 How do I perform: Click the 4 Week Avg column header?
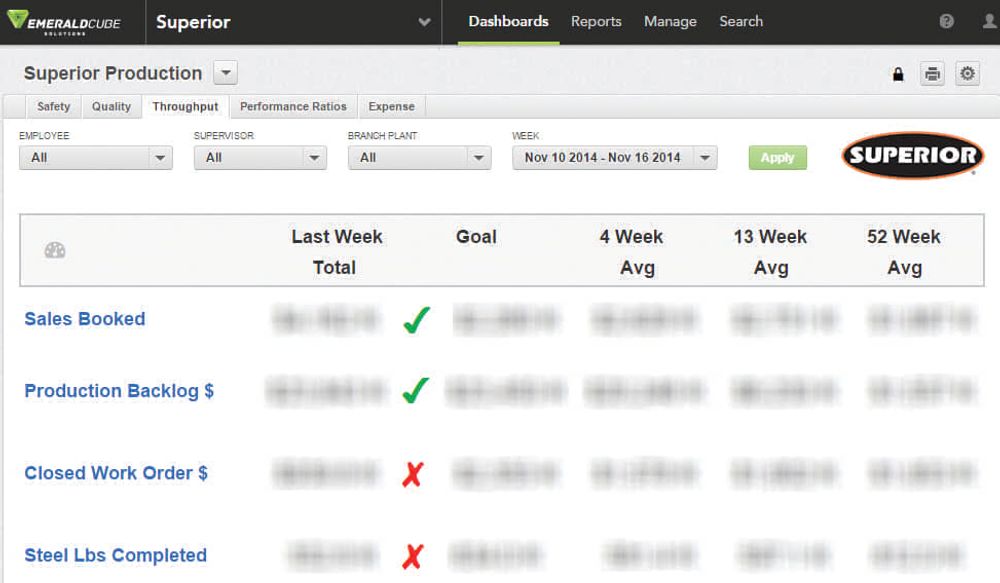coord(631,251)
